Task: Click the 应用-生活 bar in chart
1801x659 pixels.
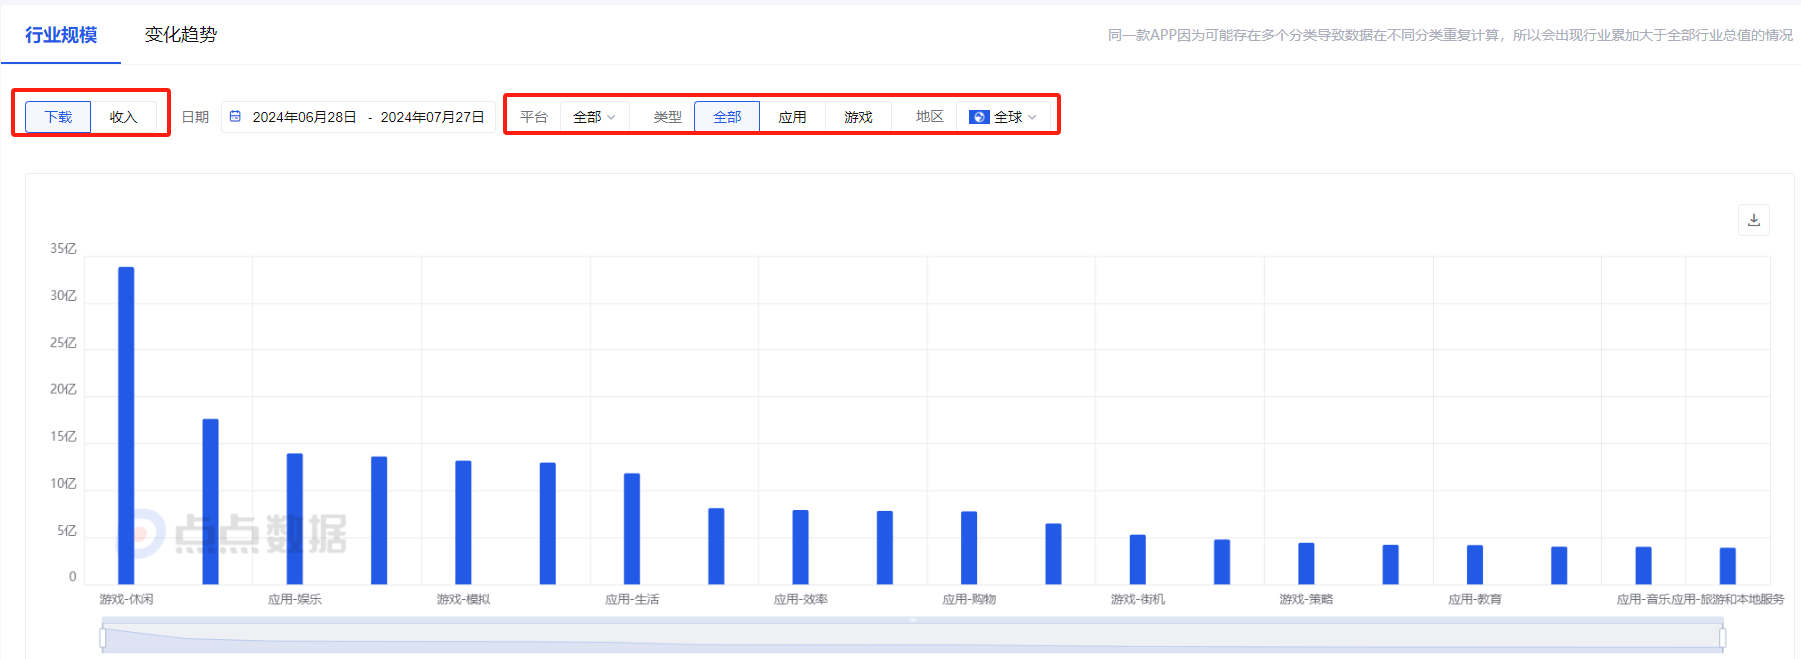Action: click(x=632, y=528)
